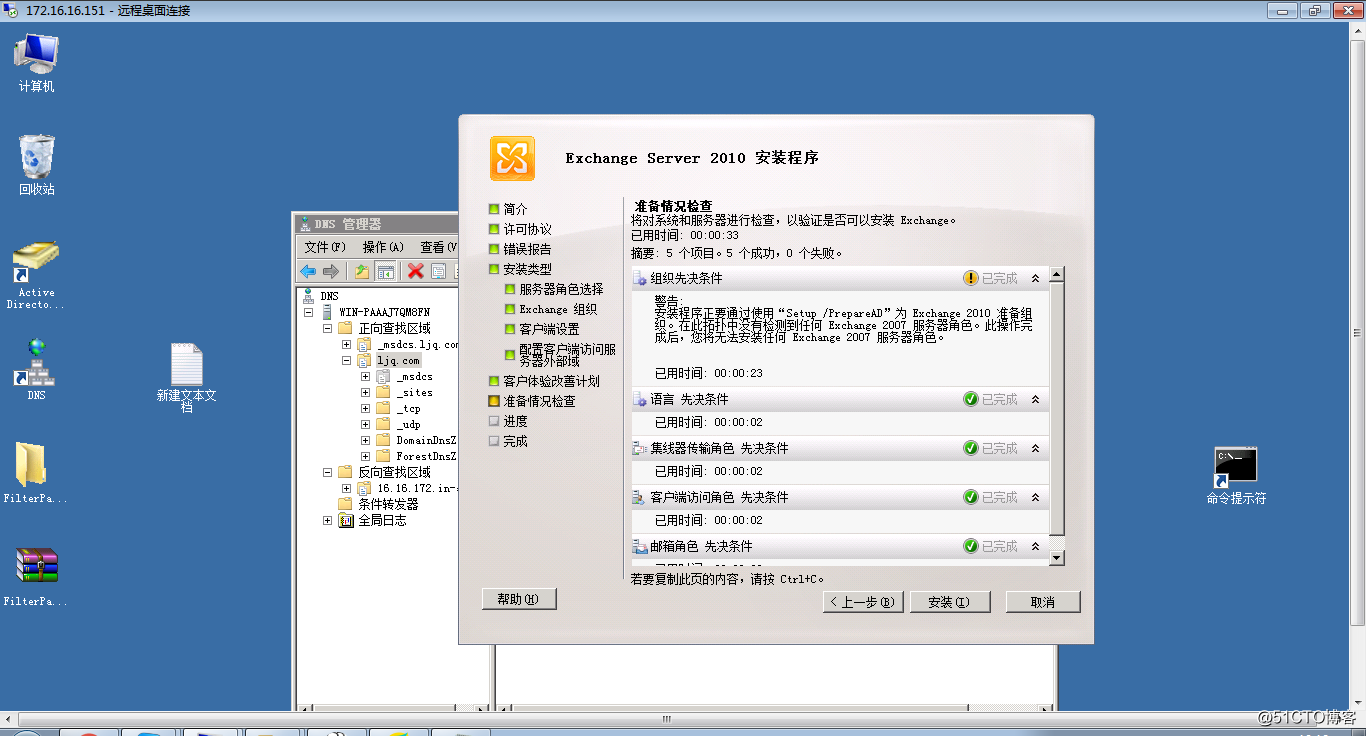
Task: Expand the _sites folder toggle
Action: pos(365,392)
